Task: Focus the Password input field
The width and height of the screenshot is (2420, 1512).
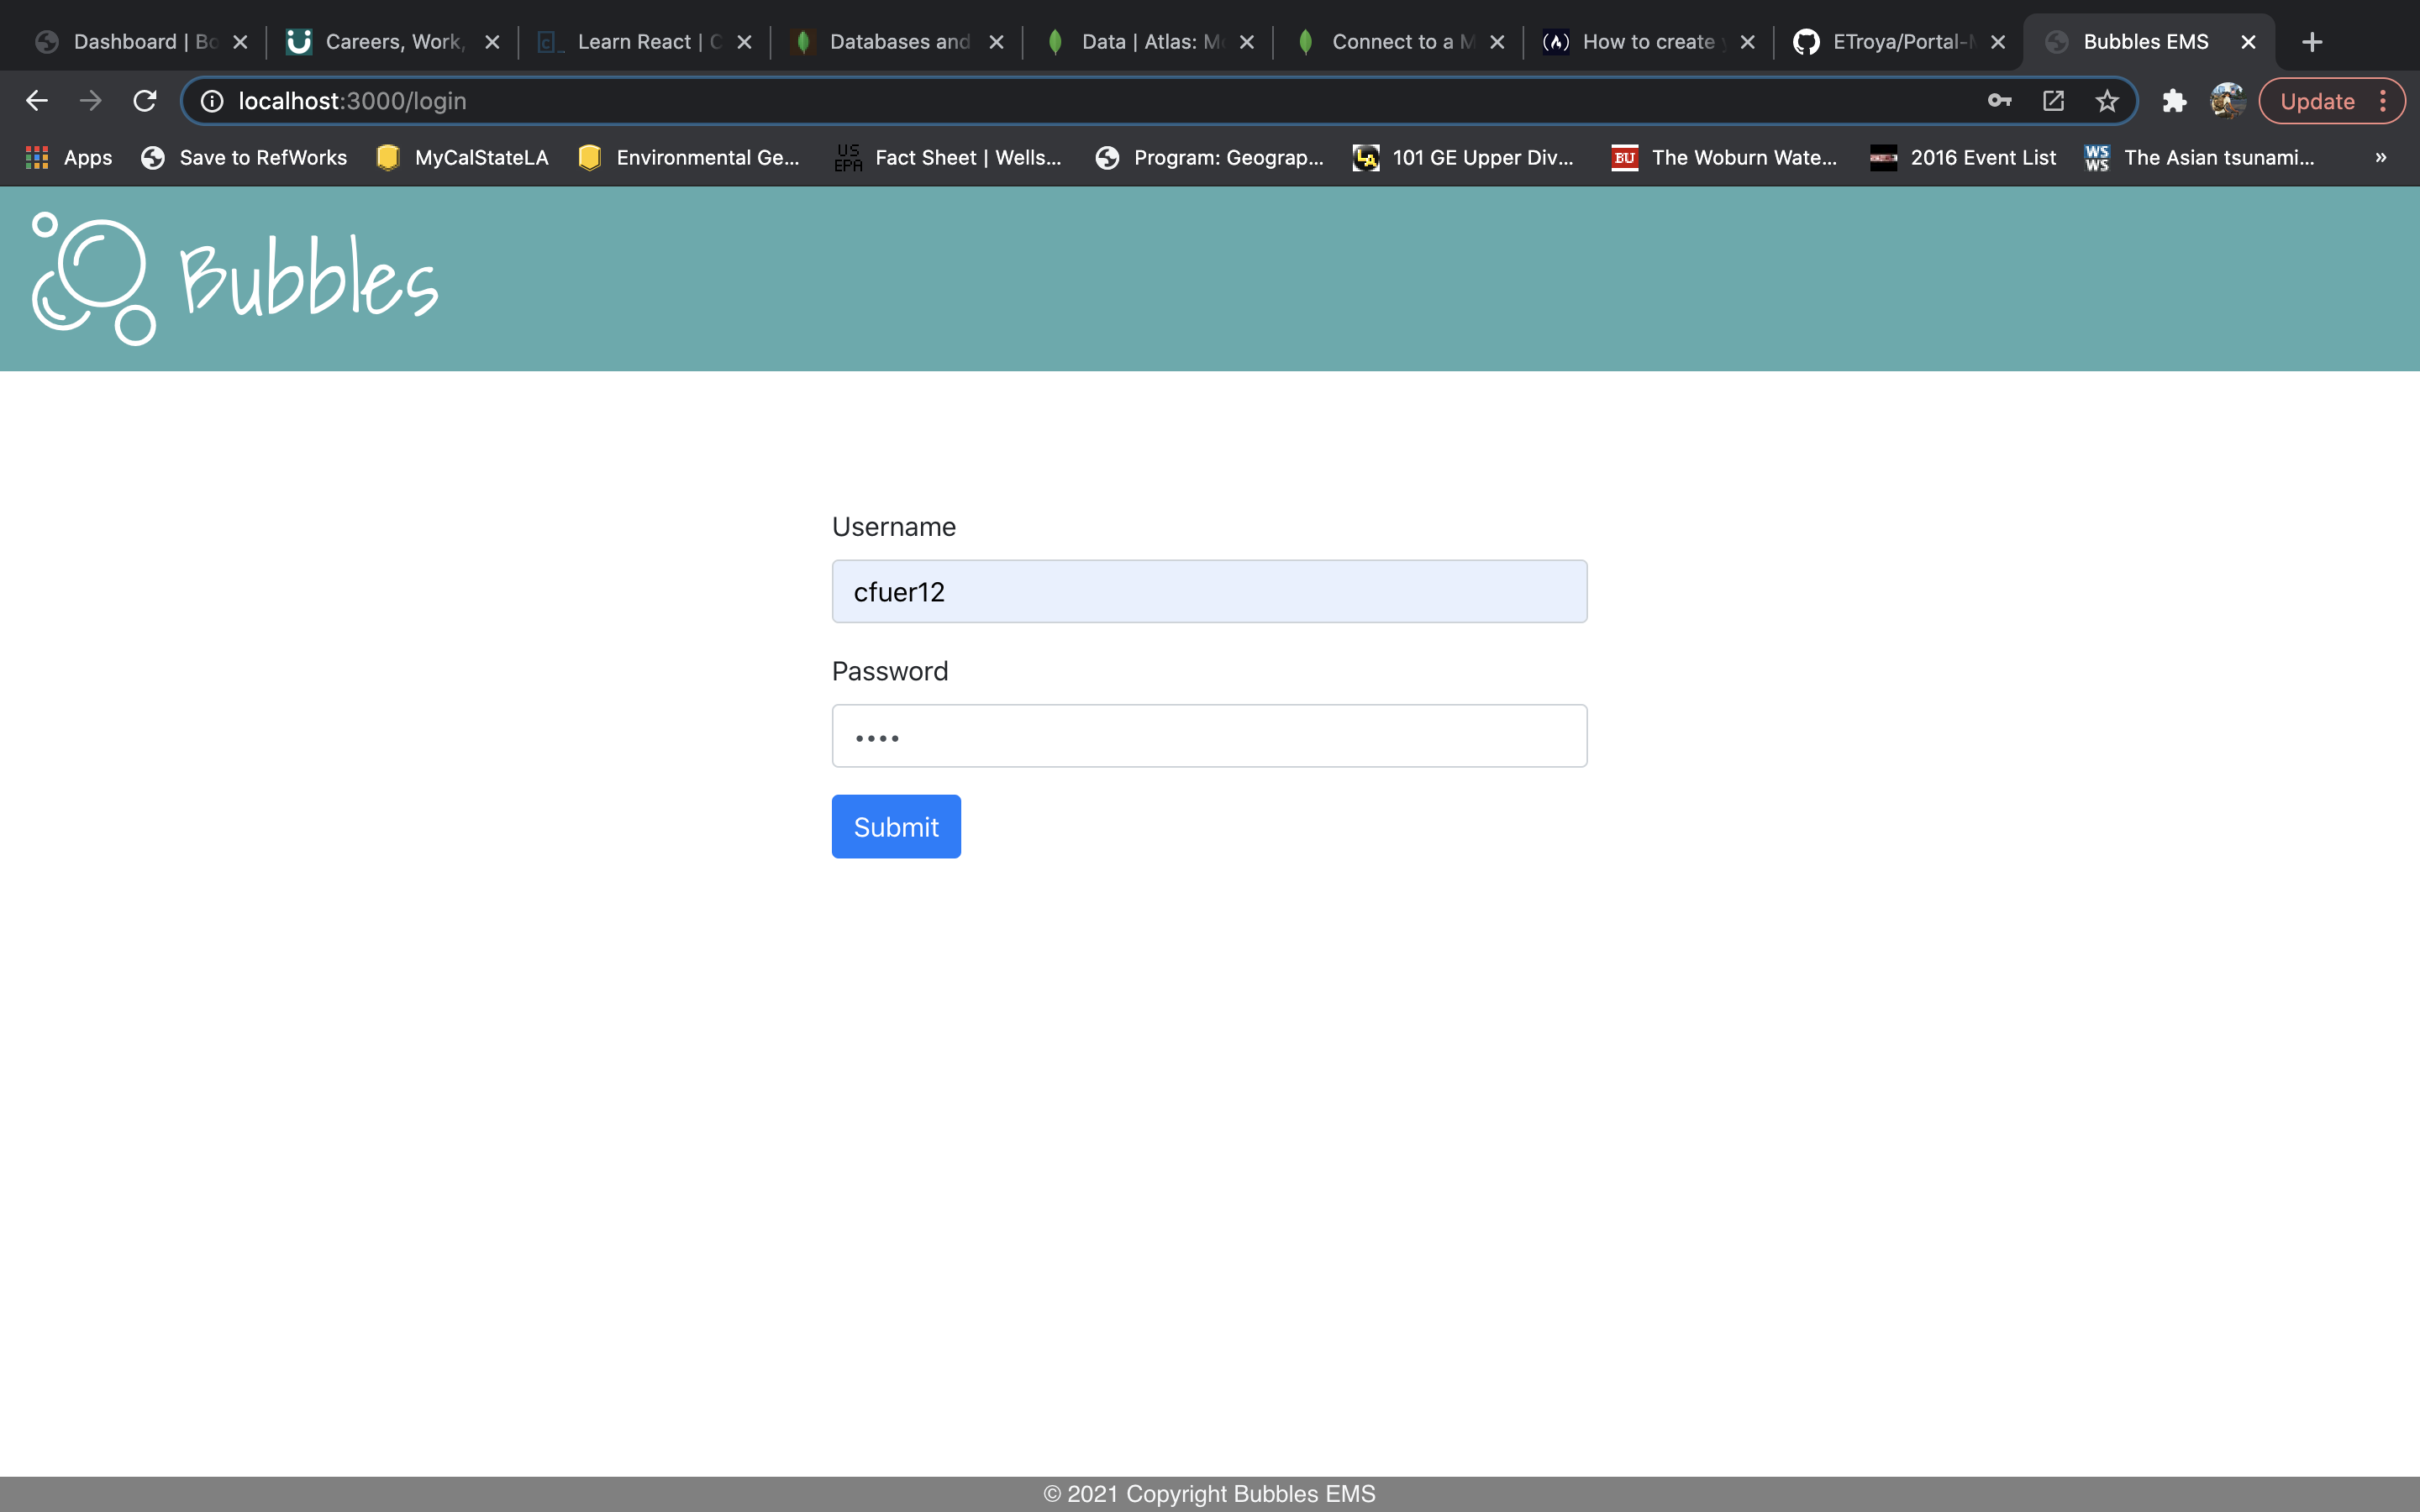Action: tap(1209, 736)
